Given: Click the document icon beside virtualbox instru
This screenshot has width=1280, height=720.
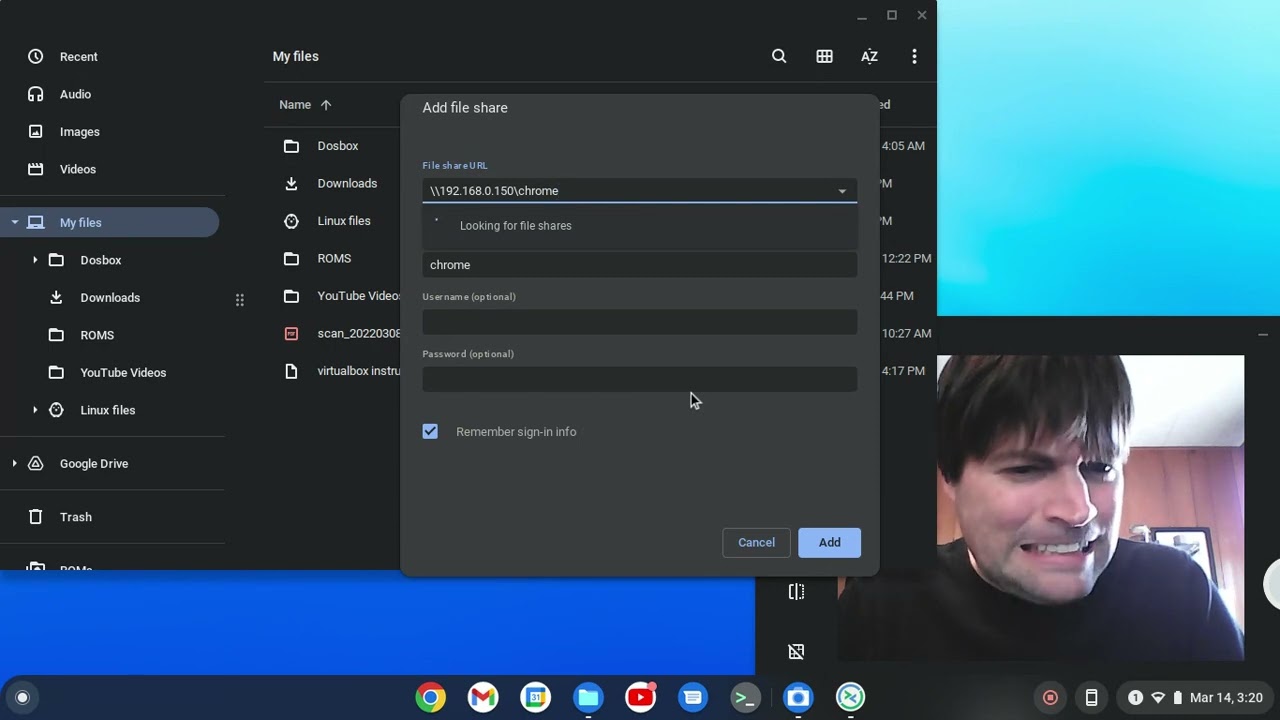Looking at the screenshot, I should click(x=291, y=371).
